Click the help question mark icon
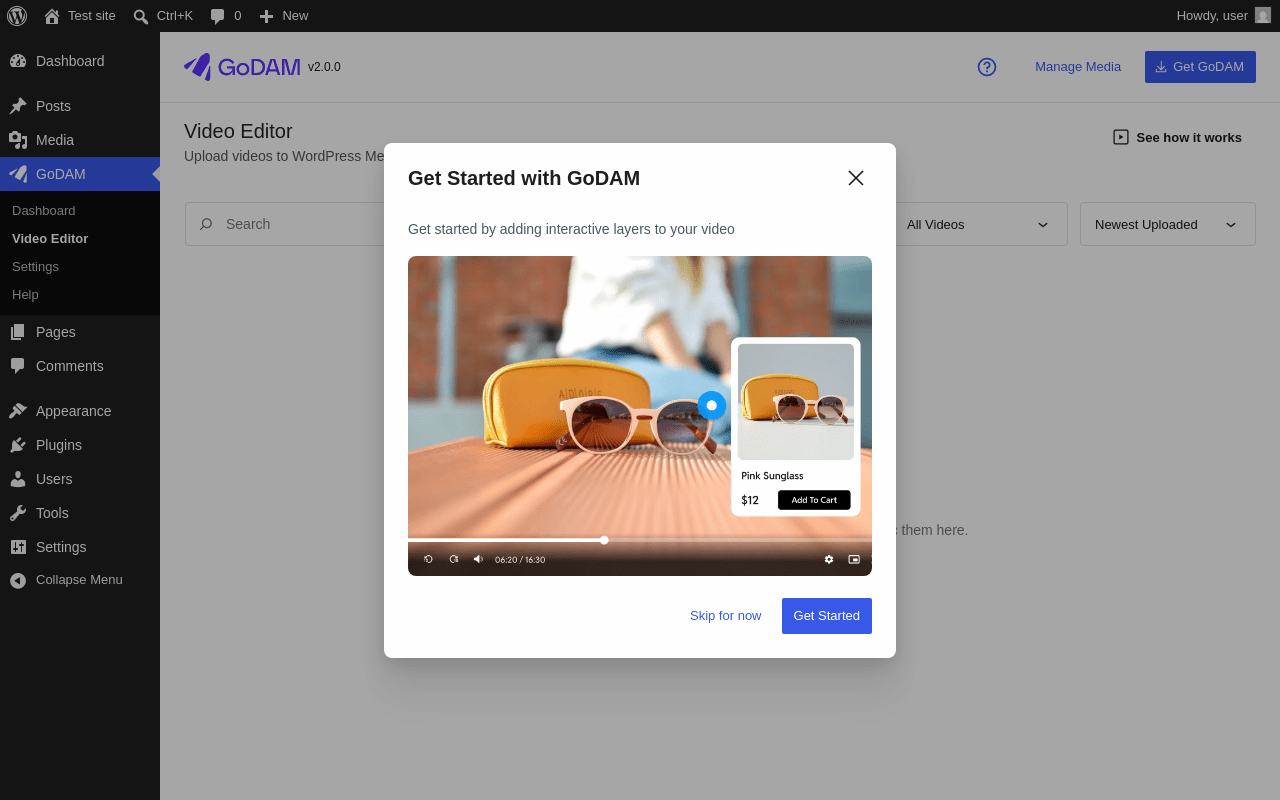Image resolution: width=1280 pixels, height=800 pixels. point(987,67)
